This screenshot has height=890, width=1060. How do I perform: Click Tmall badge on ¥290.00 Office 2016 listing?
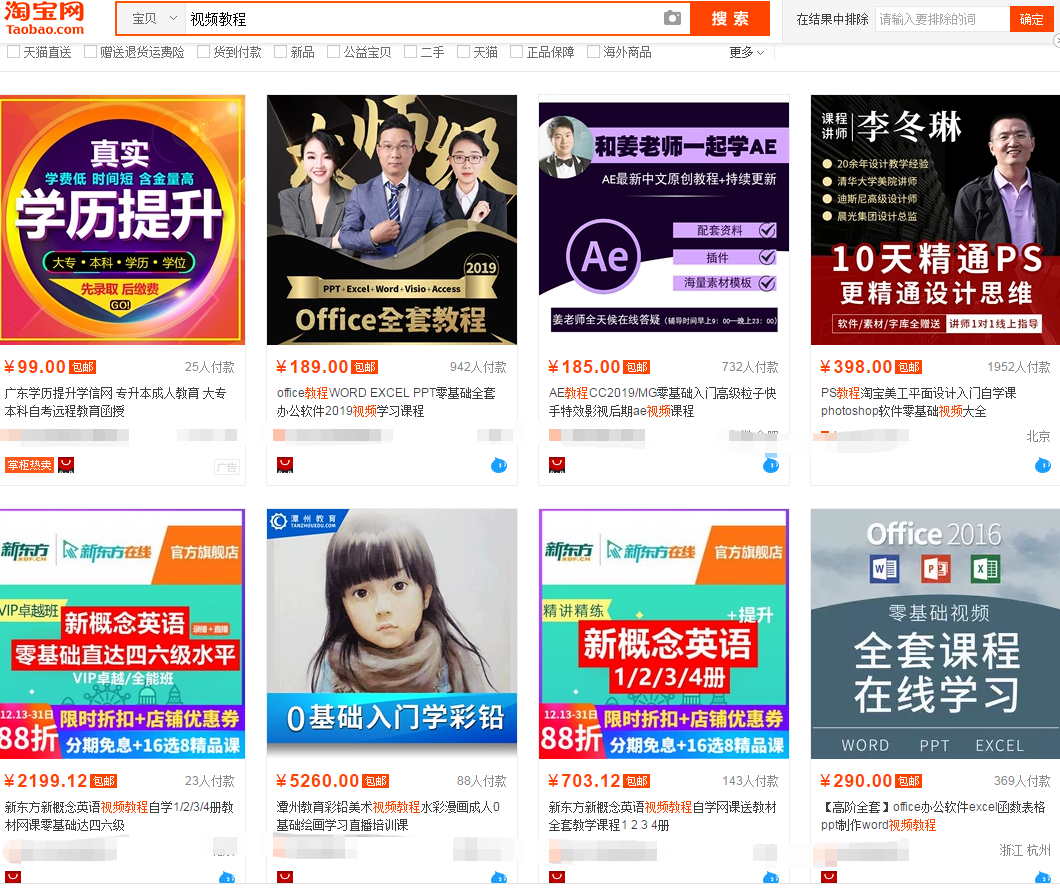click(x=829, y=877)
